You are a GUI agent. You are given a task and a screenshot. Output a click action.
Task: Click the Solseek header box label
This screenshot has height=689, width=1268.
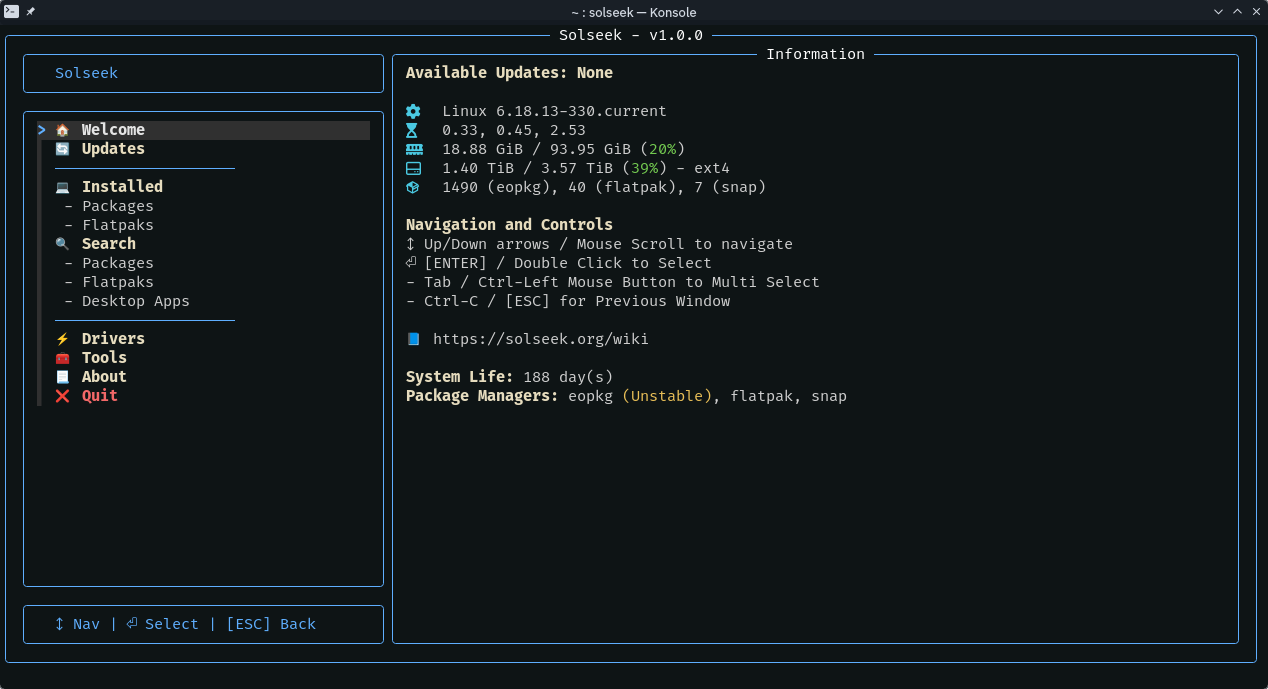click(86, 73)
